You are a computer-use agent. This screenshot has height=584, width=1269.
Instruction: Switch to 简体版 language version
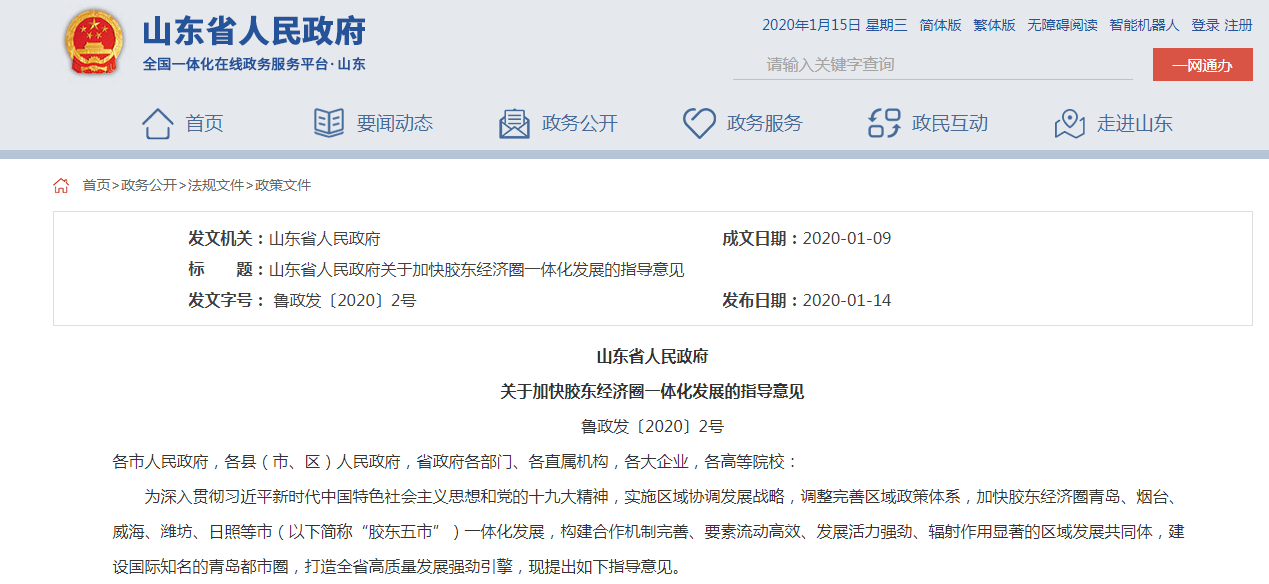pos(940,25)
